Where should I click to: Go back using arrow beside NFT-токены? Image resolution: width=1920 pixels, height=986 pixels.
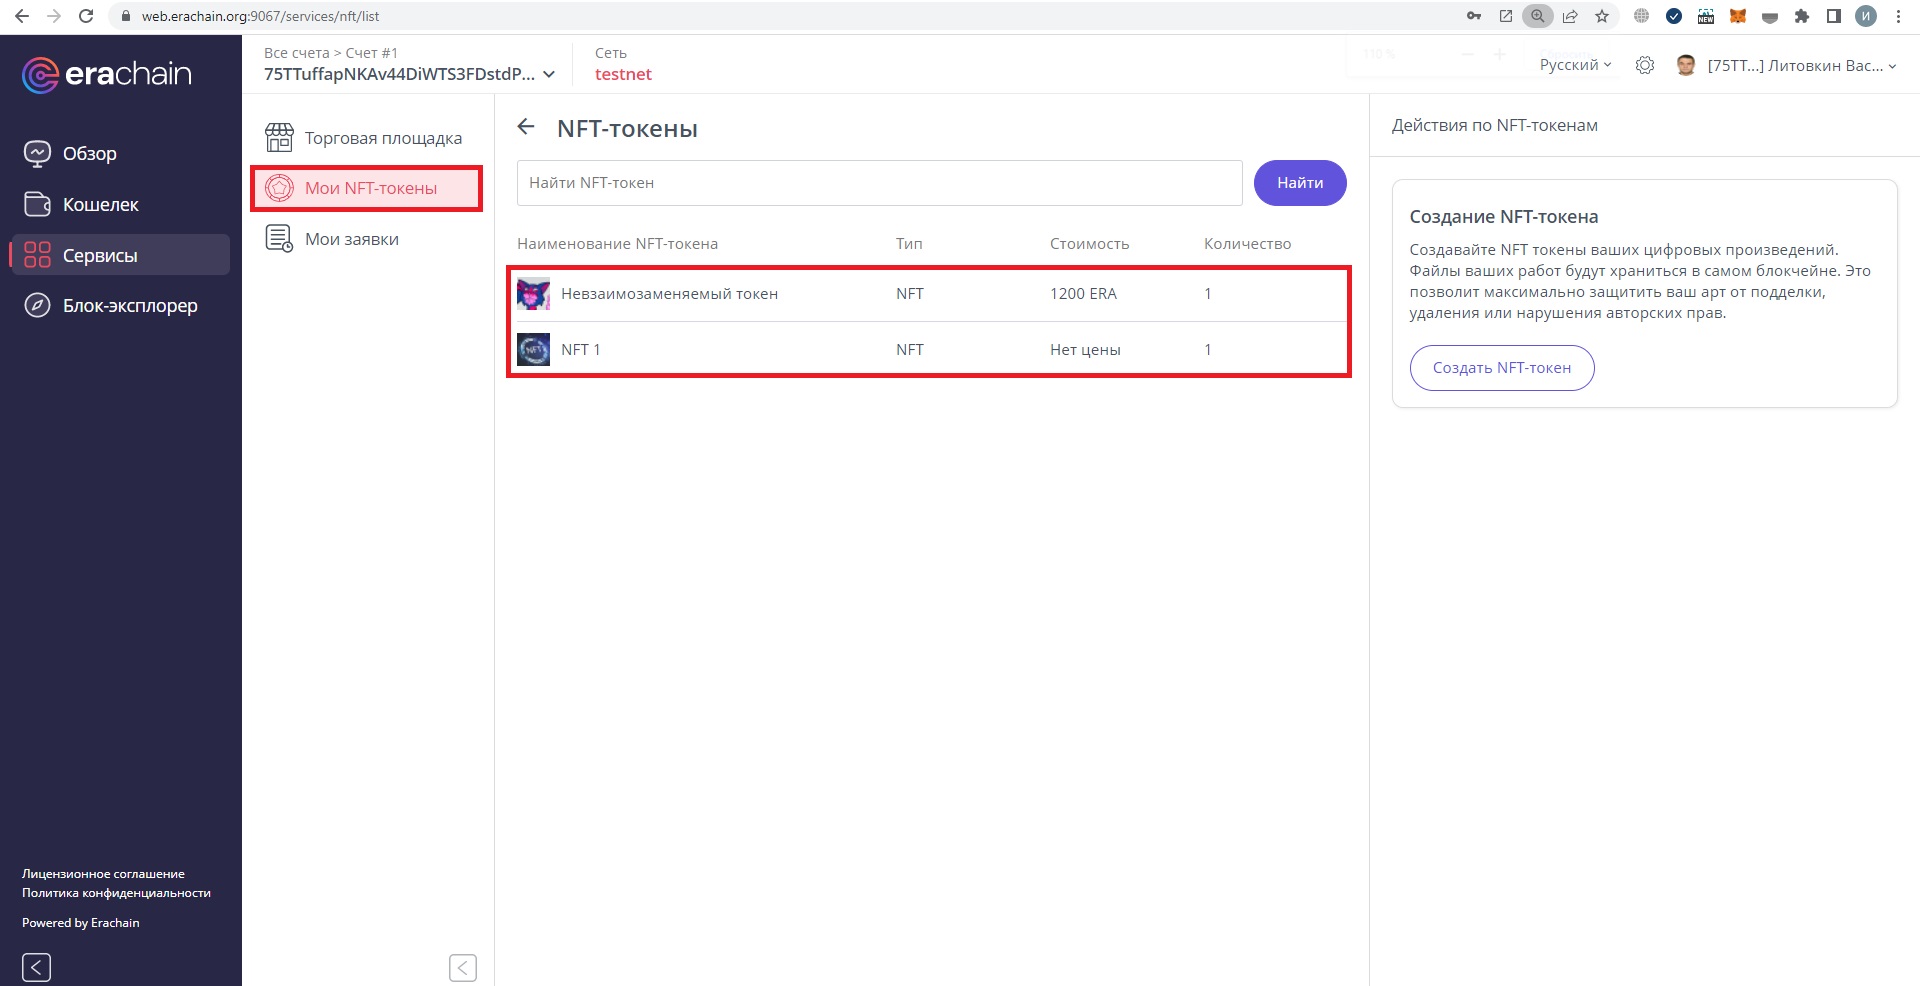tap(526, 127)
